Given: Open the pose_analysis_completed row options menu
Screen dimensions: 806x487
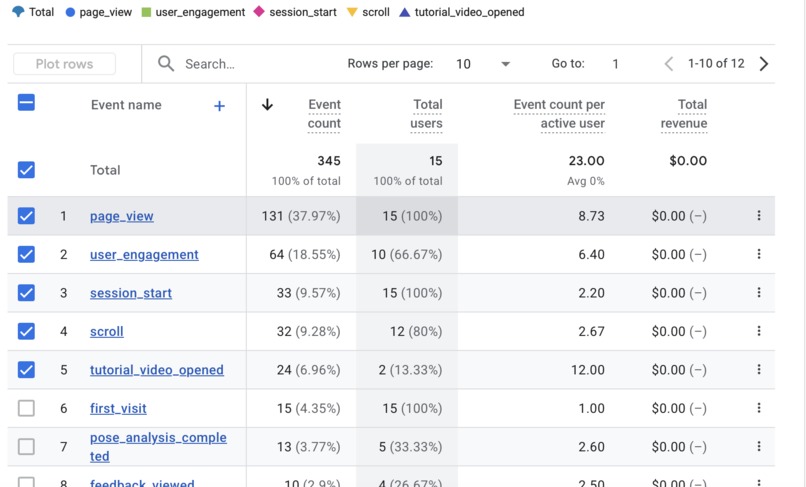Looking at the screenshot, I should coord(759,446).
